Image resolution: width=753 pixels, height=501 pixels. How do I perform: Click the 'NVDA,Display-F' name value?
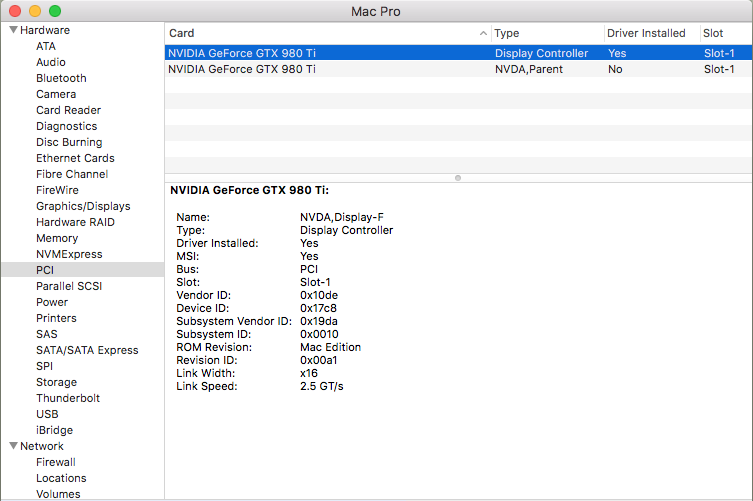pyautogui.click(x=342, y=217)
